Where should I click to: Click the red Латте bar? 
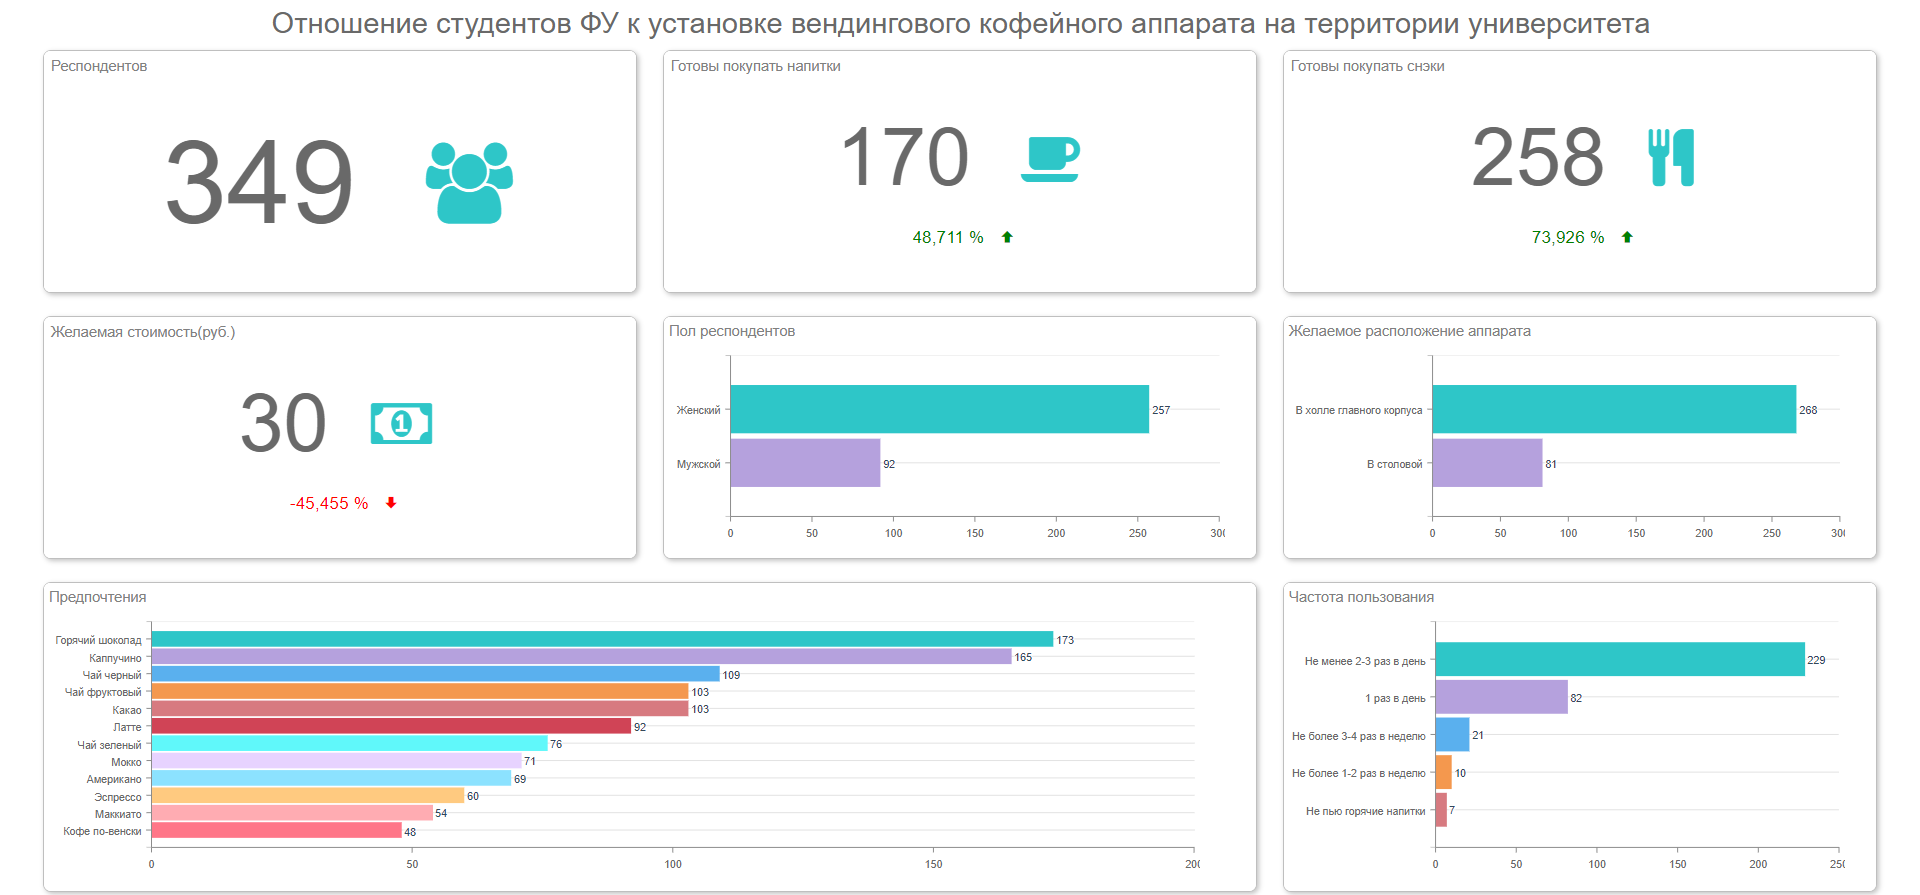point(390,726)
